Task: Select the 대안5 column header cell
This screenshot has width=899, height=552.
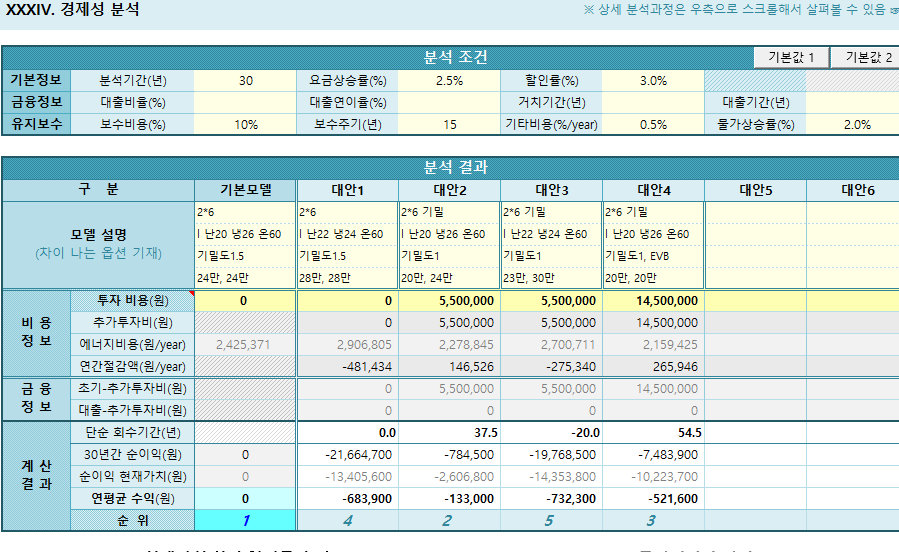Action: pos(755,190)
